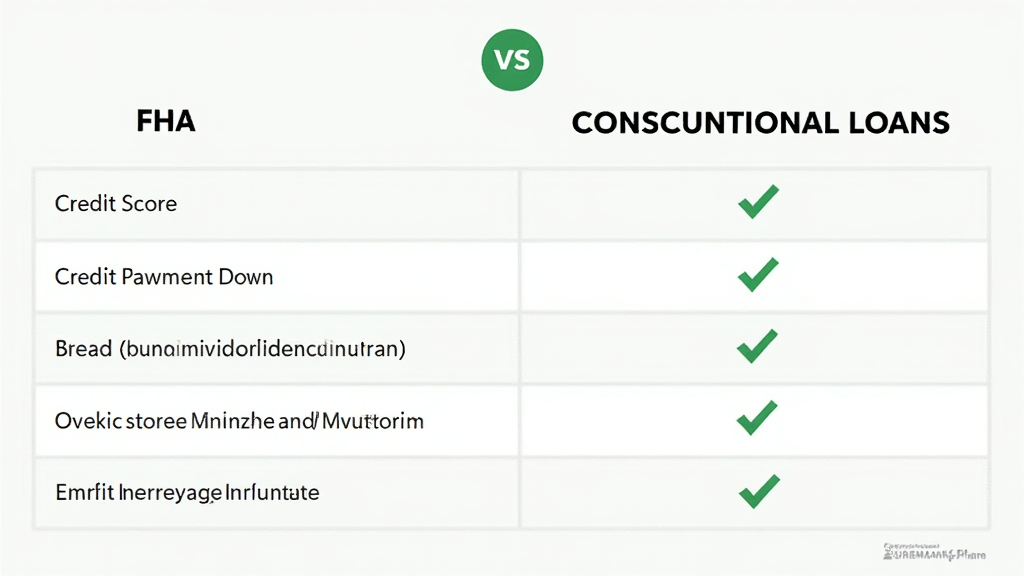Screen dimensions: 1024x576
Task: Click the green VS circle badge
Action: click(511, 59)
